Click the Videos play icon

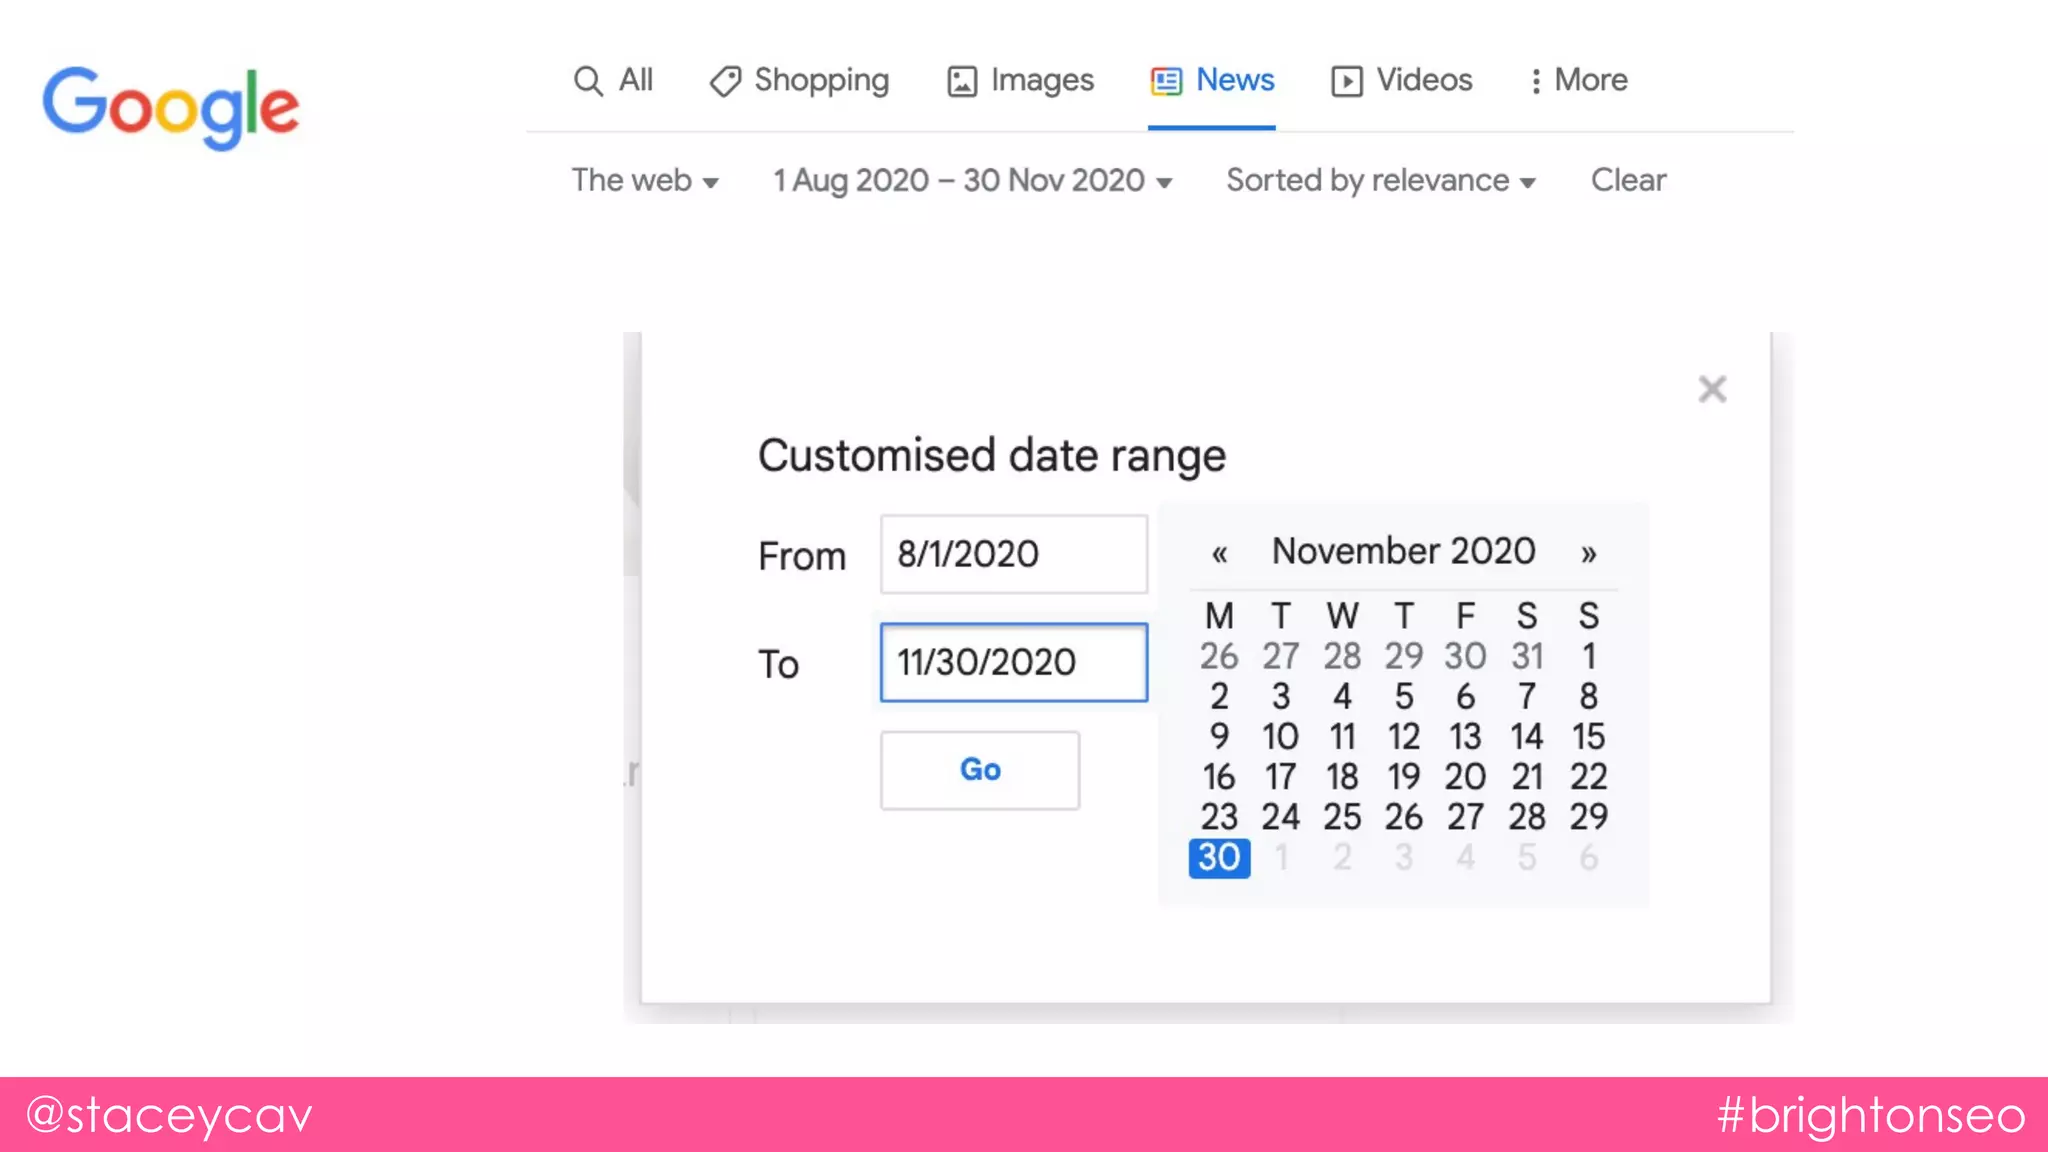tap(1346, 81)
